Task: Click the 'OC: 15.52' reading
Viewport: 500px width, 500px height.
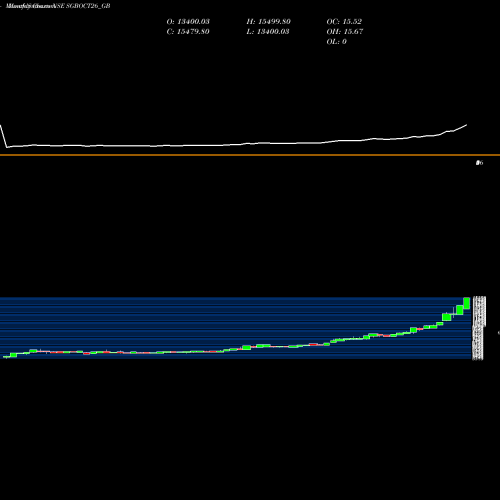Action: (x=344, y=22)
